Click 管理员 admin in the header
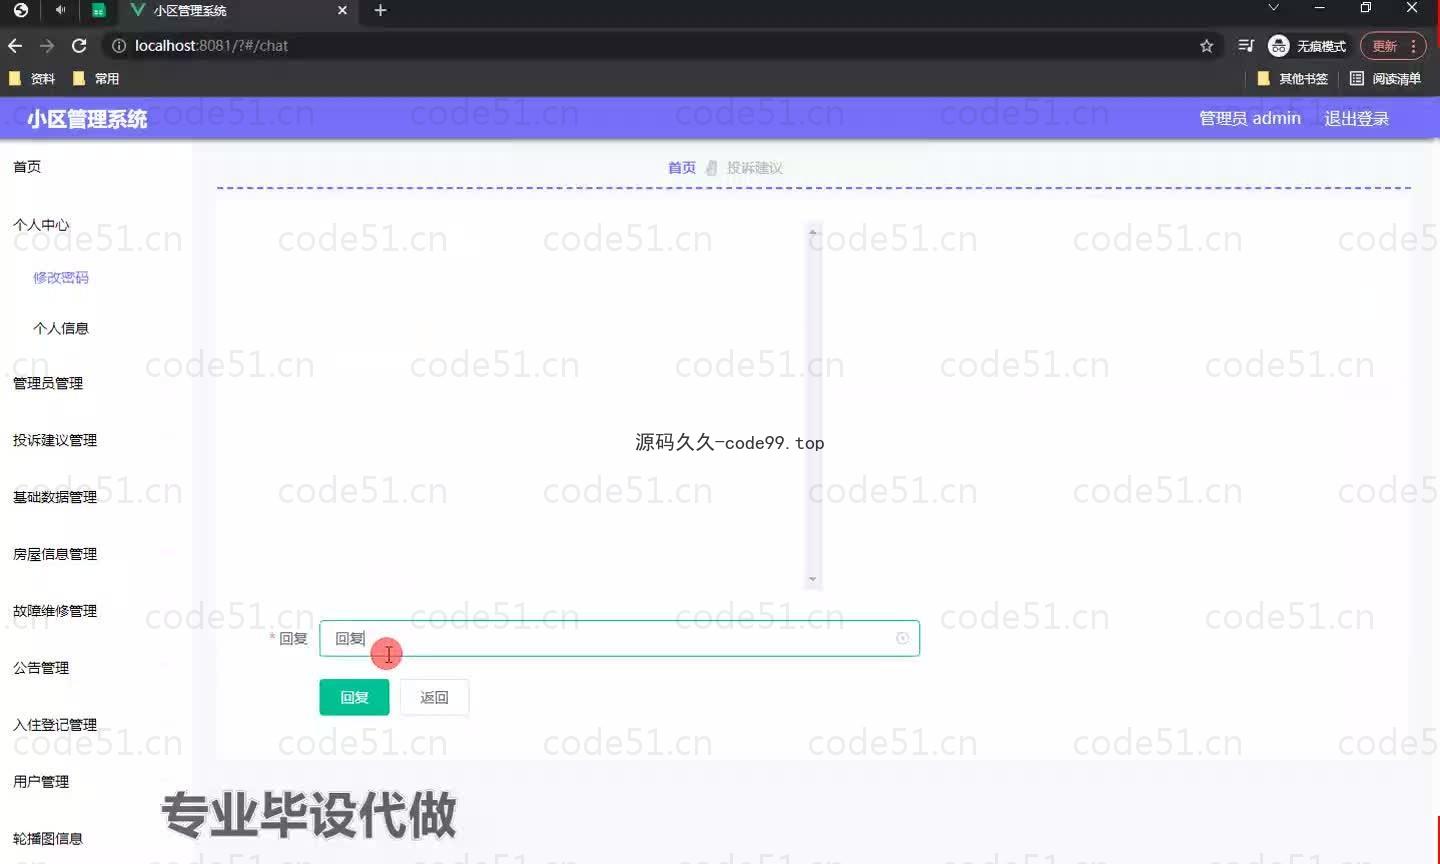This screenshot has width=1440, height=864. pos(1250,118)
